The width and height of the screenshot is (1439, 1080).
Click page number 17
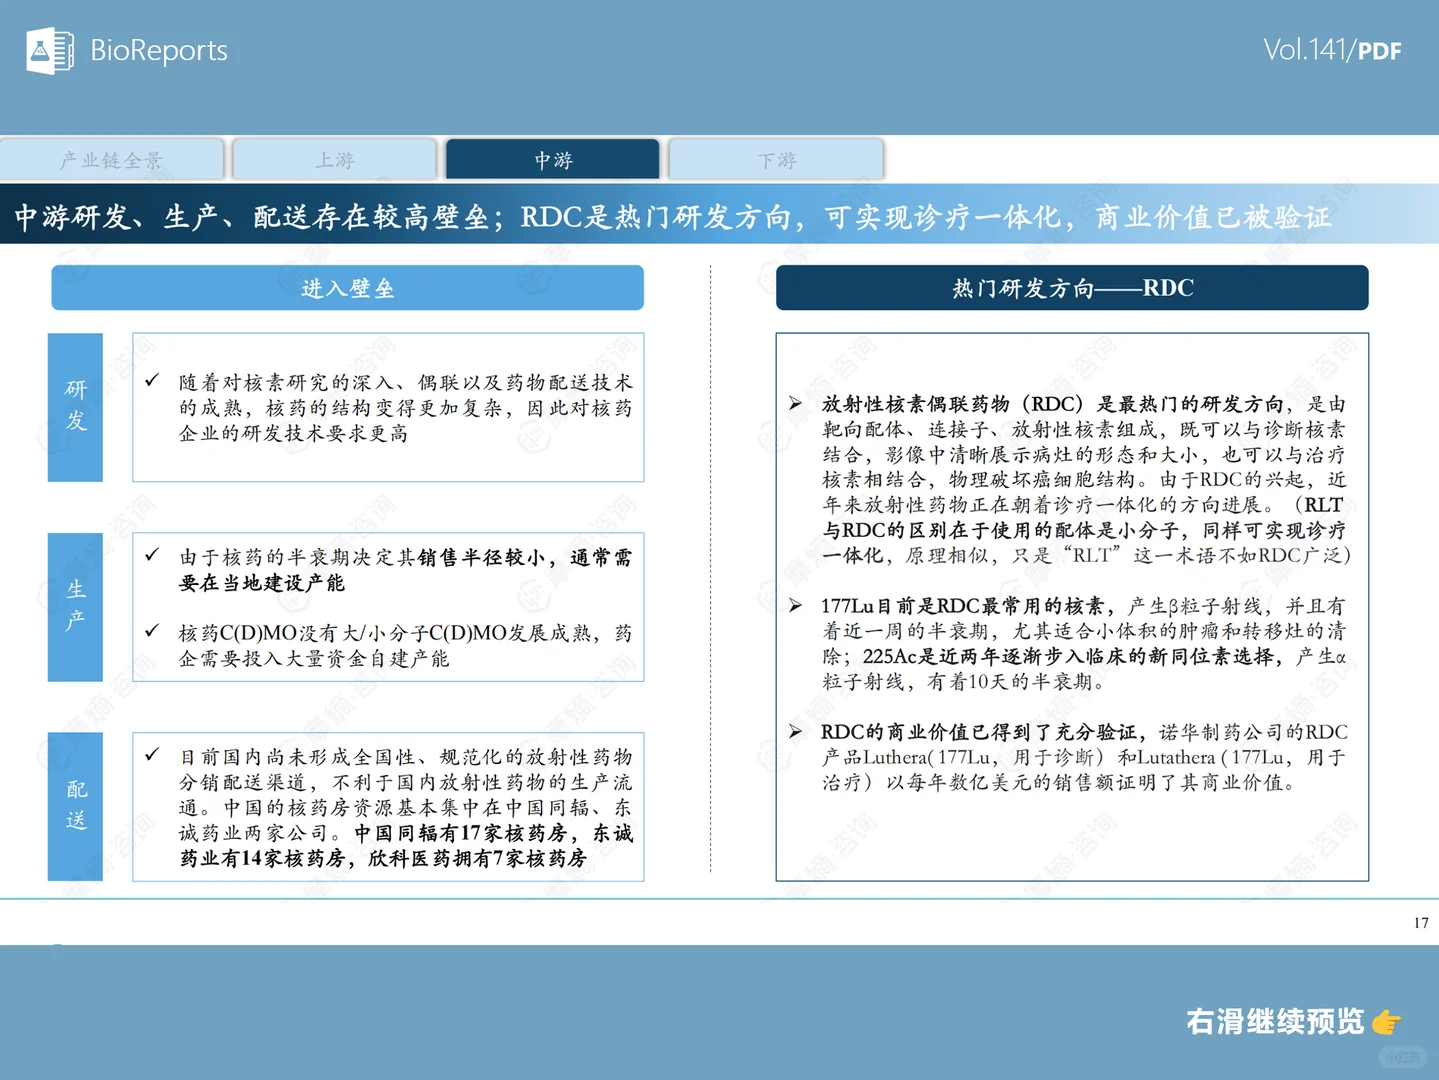[1421, 923]
